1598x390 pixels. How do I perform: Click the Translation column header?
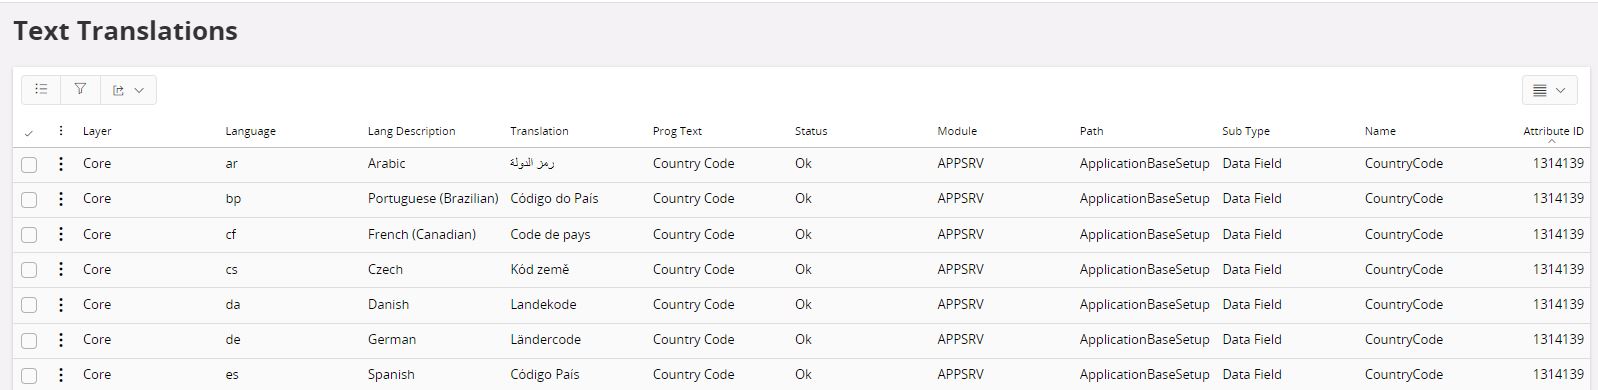tap(539, 131)
